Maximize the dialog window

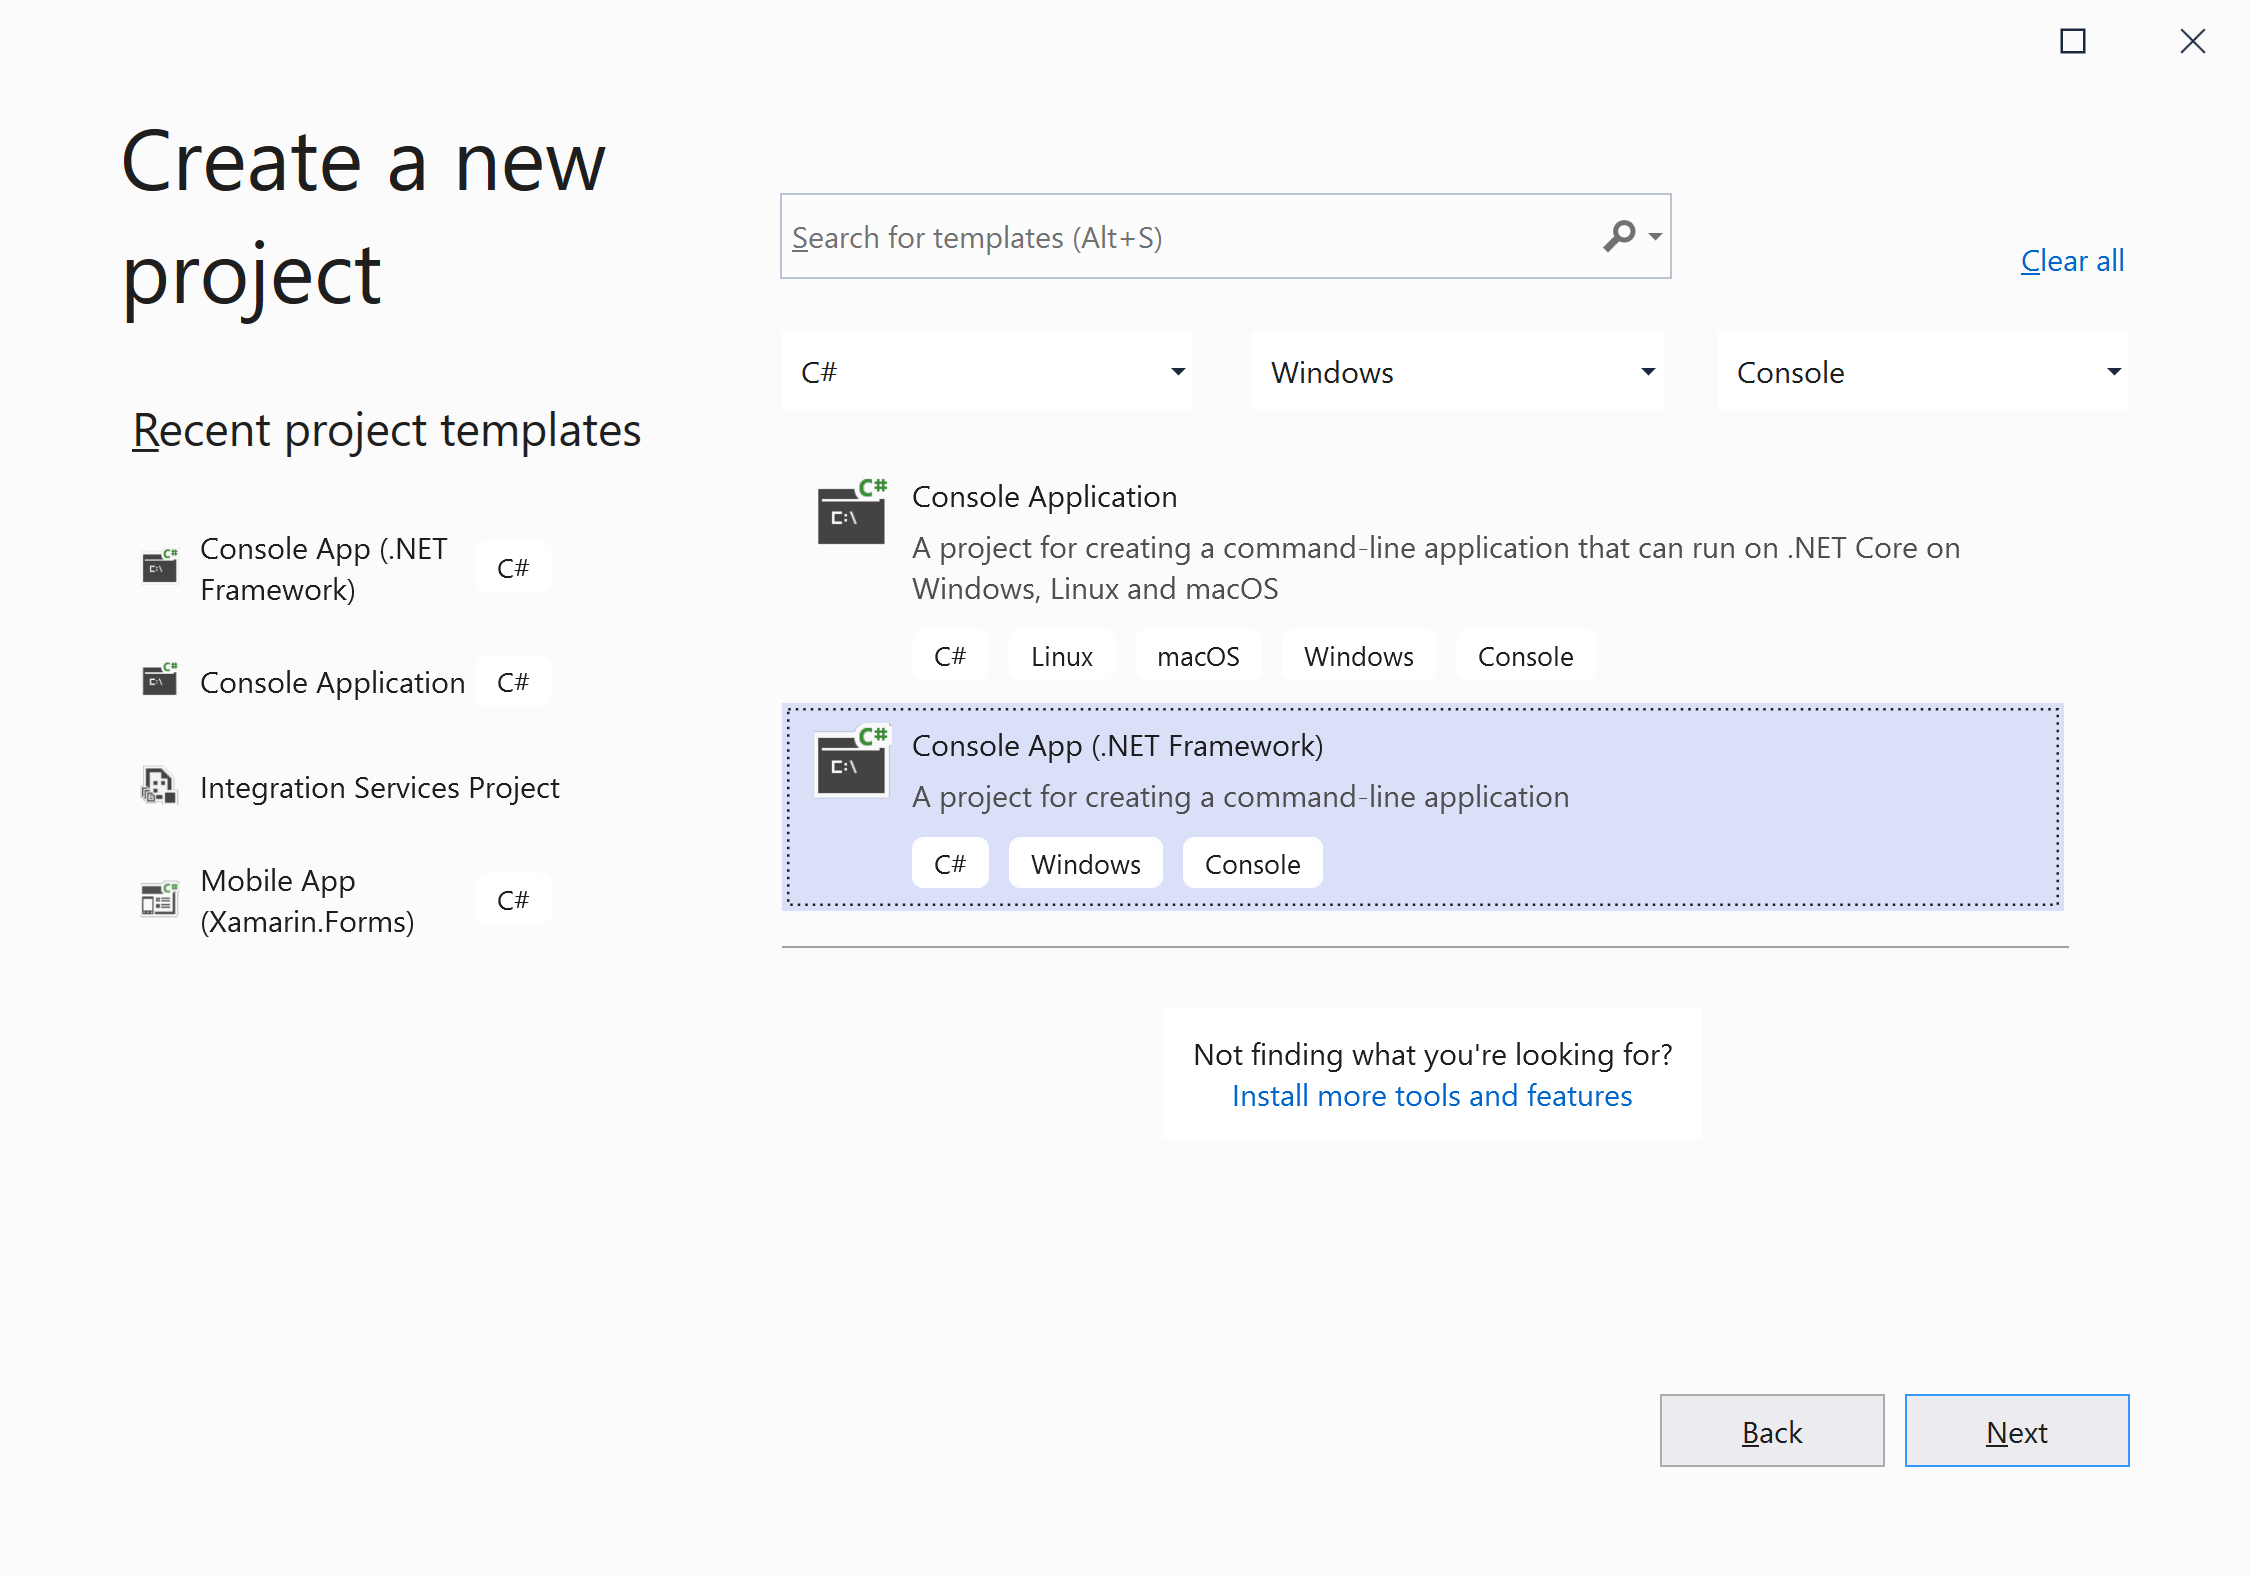[x=2072, y=41]
